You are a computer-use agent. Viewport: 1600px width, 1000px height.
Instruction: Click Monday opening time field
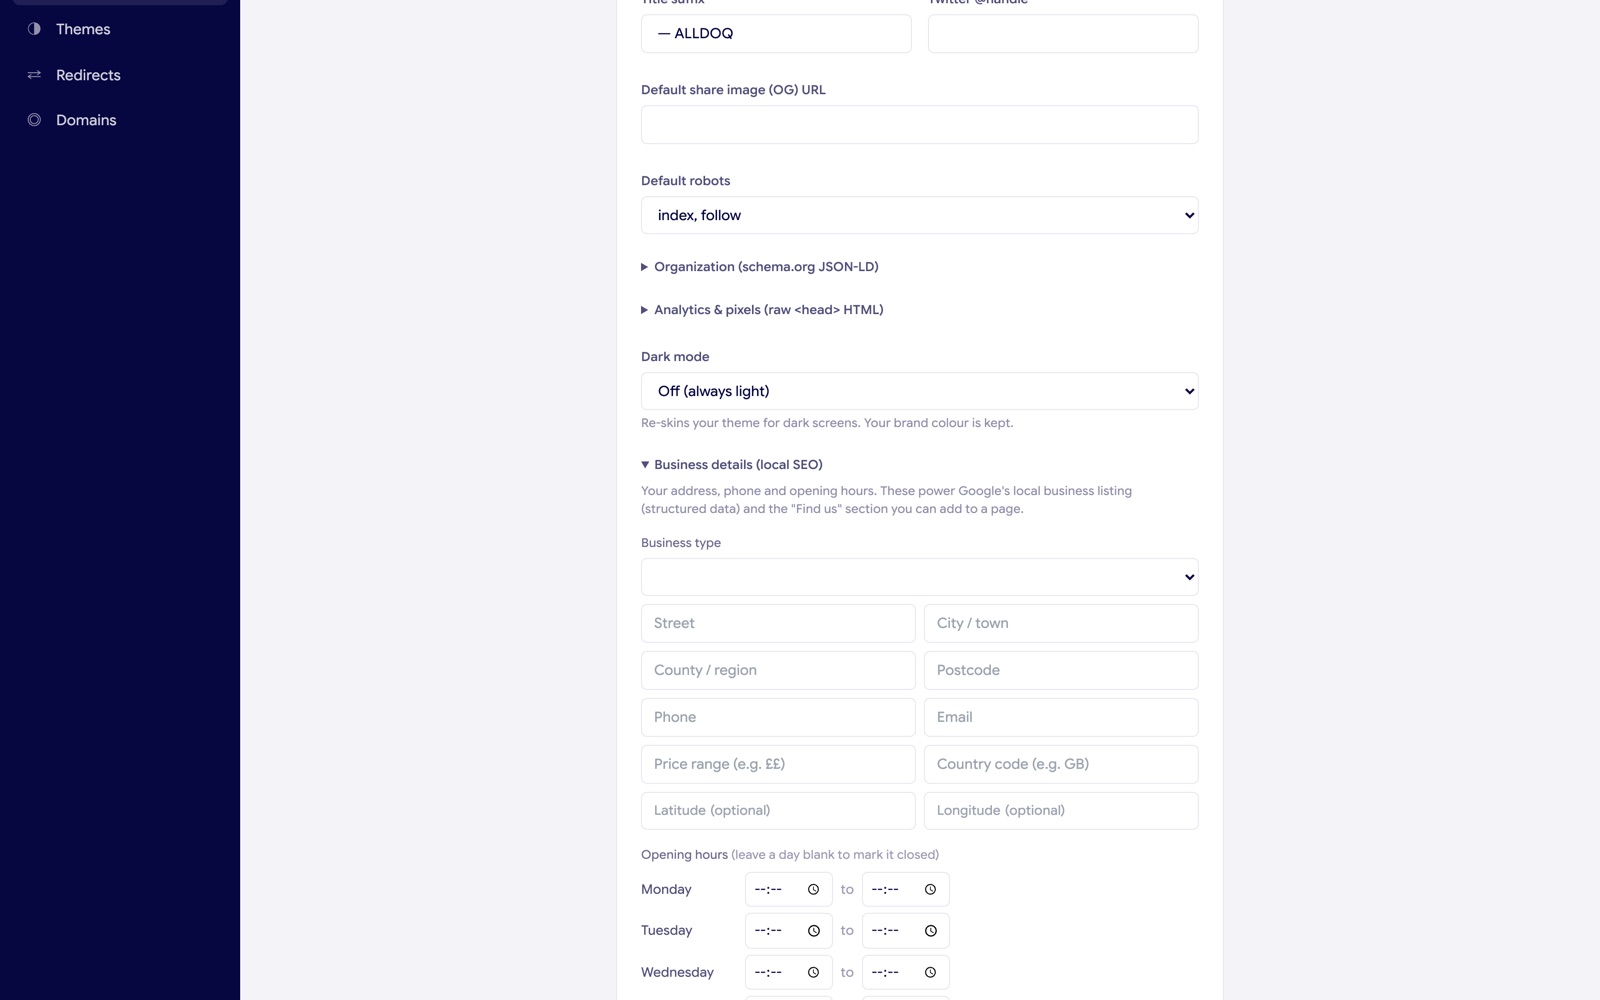(x=788, y=889)
